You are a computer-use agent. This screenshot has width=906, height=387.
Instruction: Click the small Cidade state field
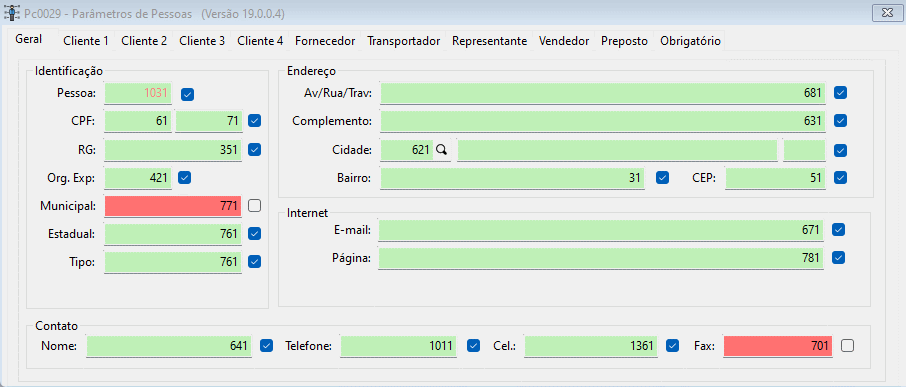tap(804, 150)
